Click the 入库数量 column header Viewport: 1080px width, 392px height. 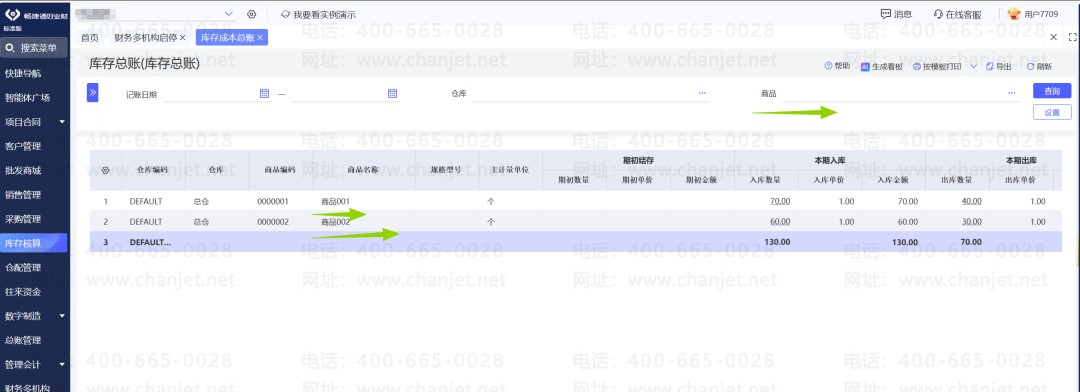765,180
